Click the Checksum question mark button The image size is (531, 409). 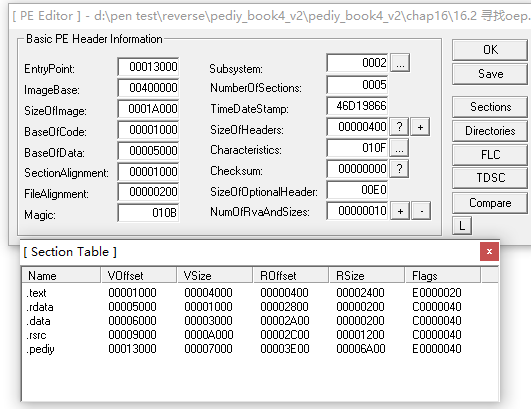tap(399, 169)
